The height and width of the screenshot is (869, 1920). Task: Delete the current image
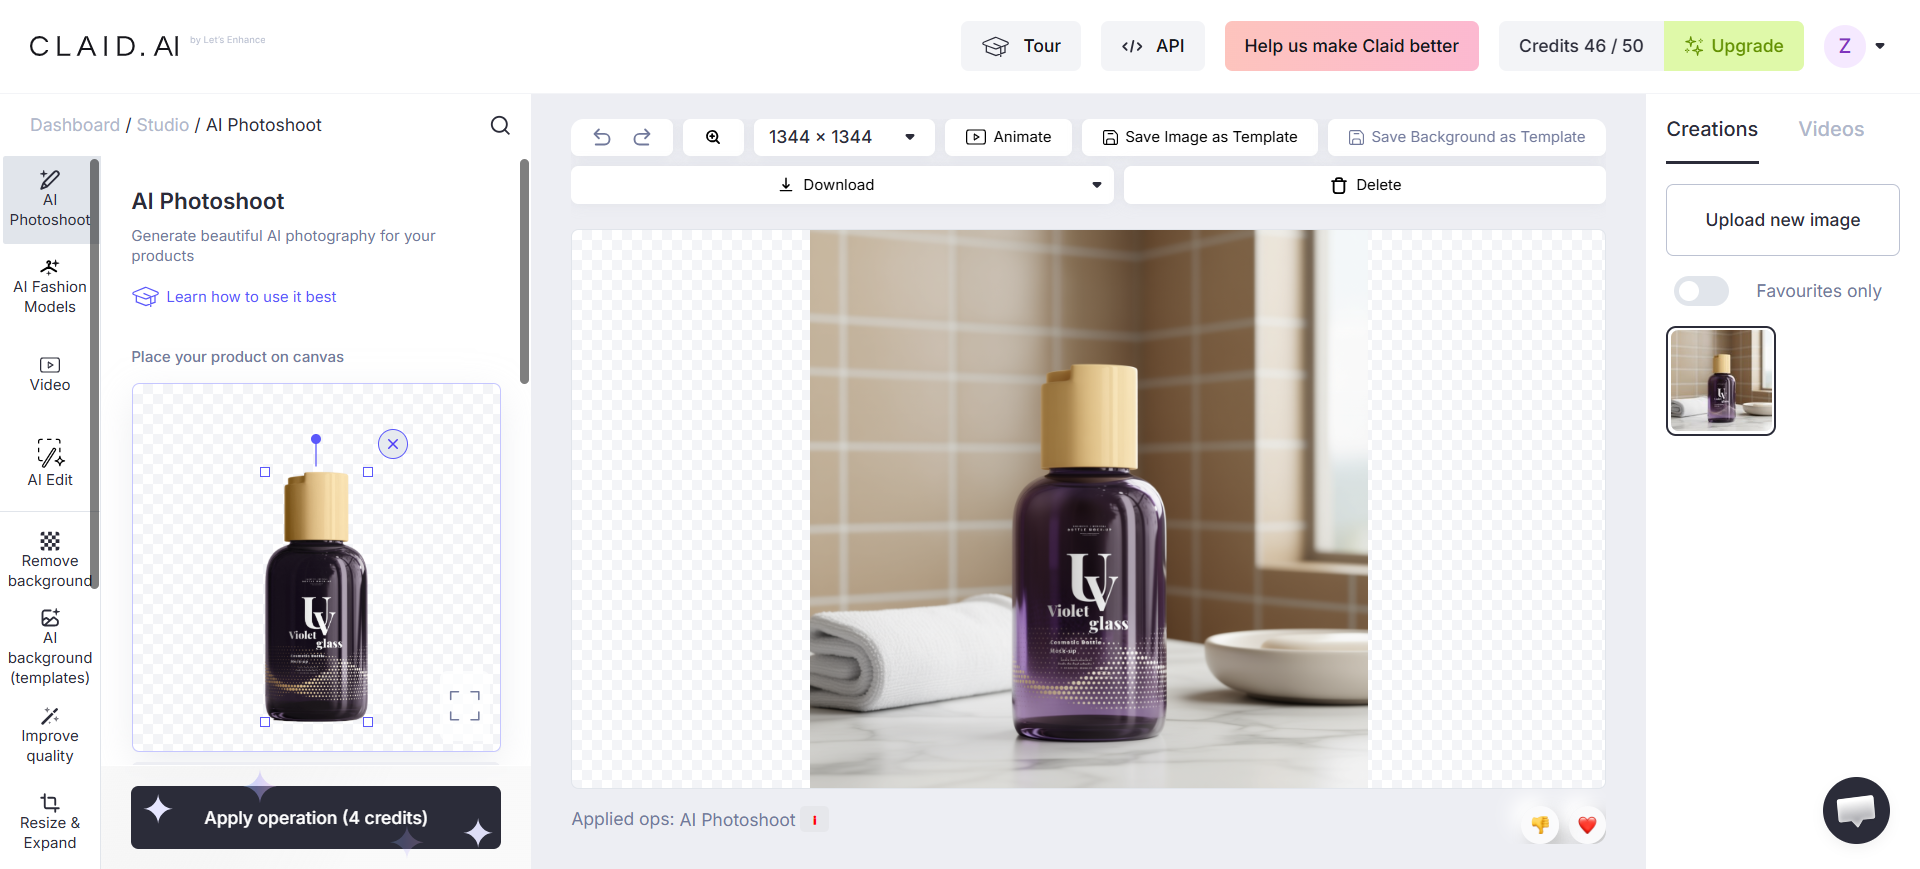[x=1365, y=185]
